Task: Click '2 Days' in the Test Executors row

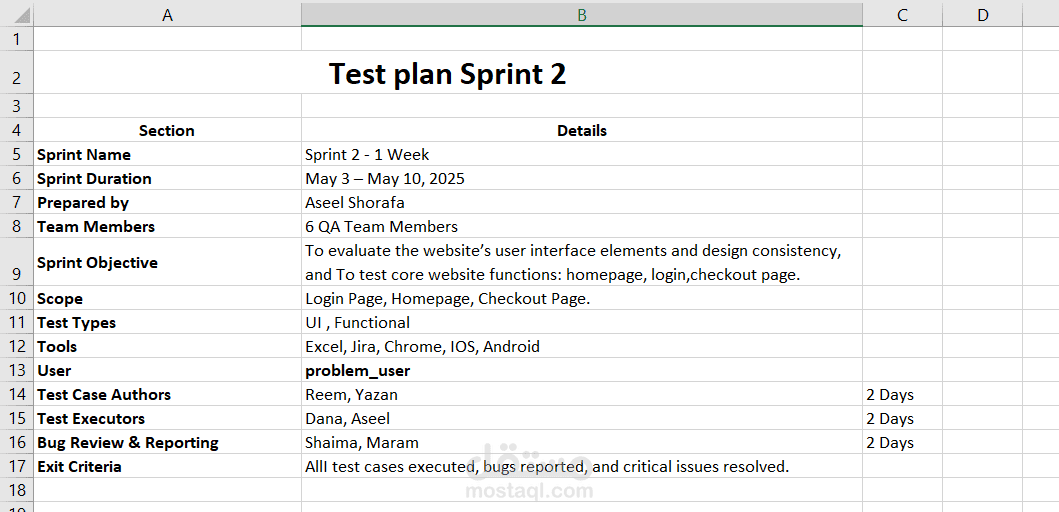Action: click(902, 418)
